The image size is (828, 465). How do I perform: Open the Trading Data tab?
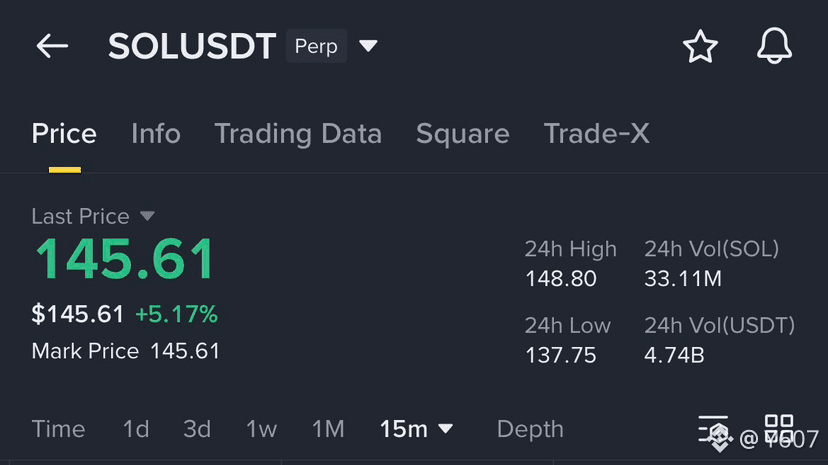tap(298, 134)
